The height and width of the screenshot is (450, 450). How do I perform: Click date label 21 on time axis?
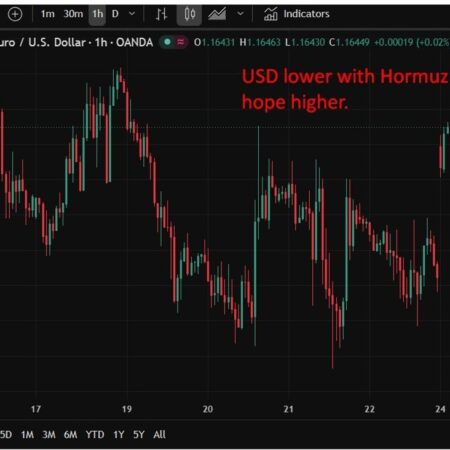[x=289, y=409]
